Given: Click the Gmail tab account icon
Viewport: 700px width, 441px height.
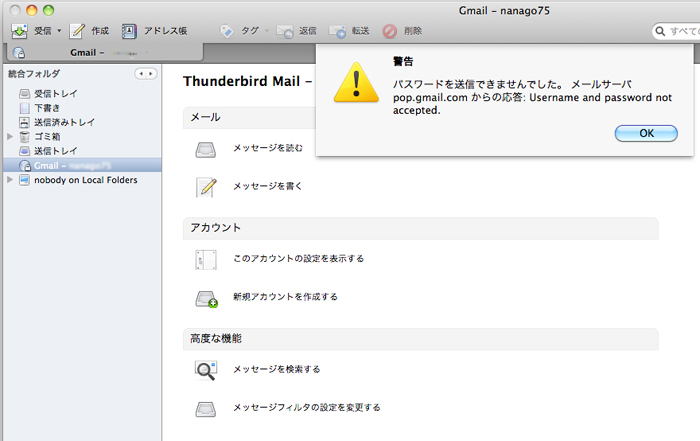Looking at the screenshot, I should [19, 53].
